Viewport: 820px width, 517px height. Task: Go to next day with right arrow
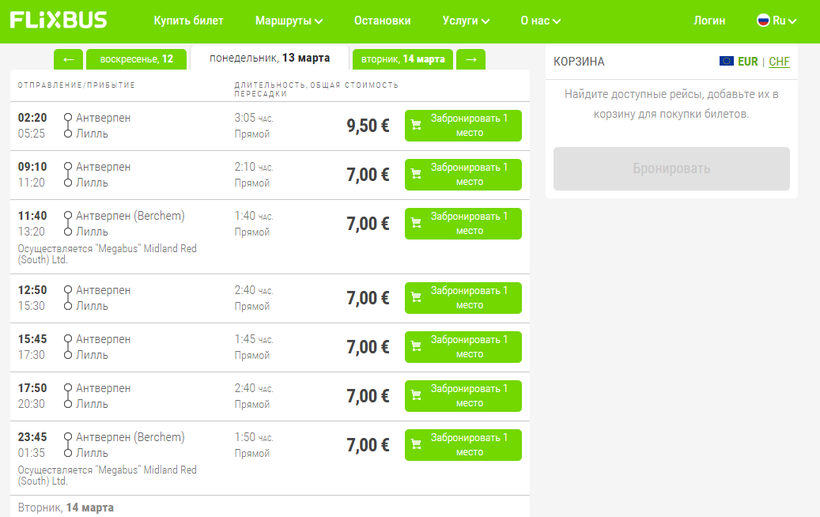point(471,59)
